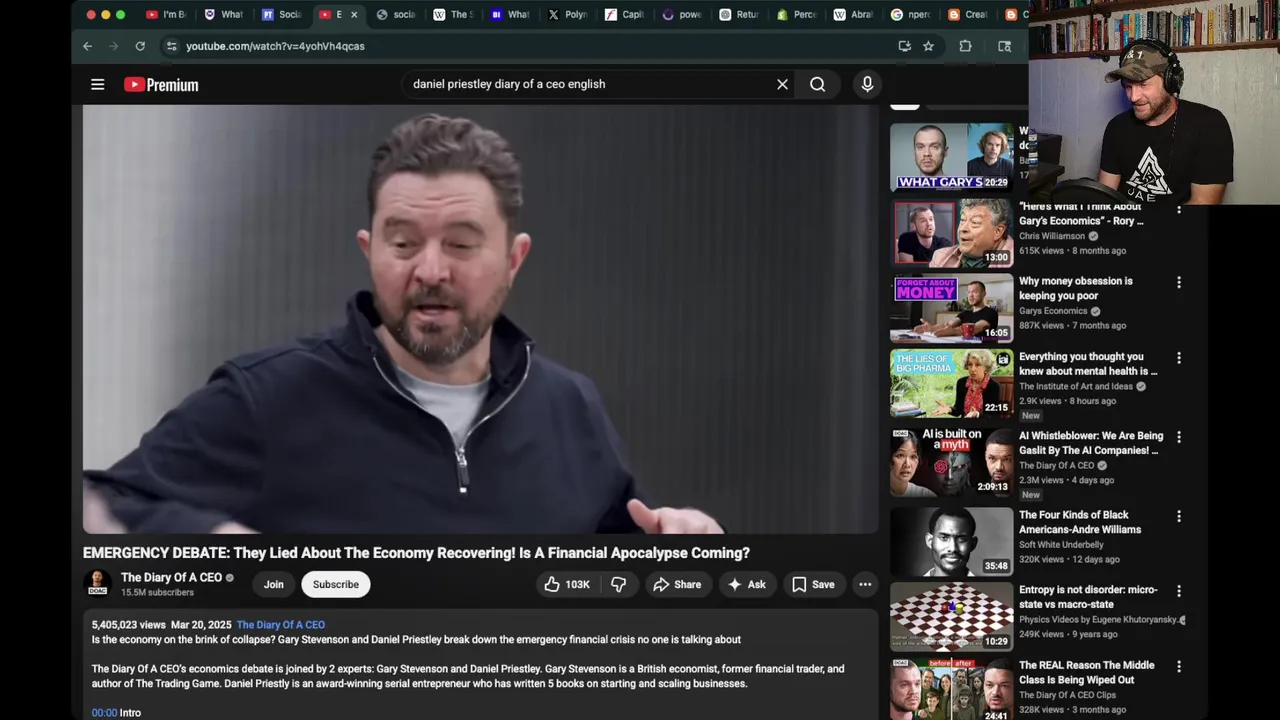The height and width of the screenshot is (720, 1280).
Task: Open more actions ellipsis under the video
Action: [865, 584]
